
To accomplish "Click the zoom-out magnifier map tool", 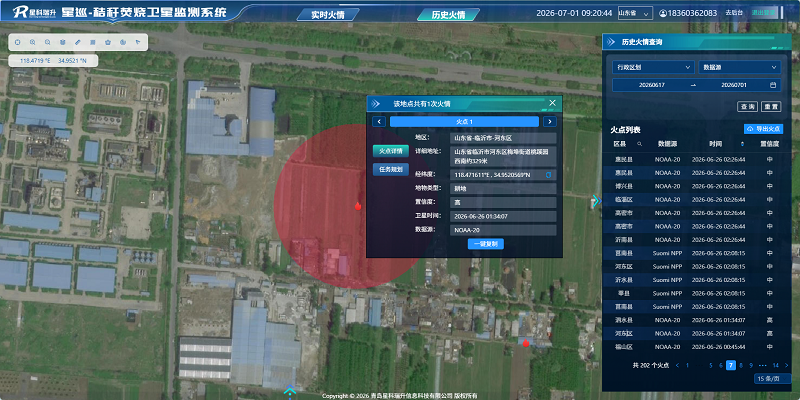I will click(x=47, y=42).
